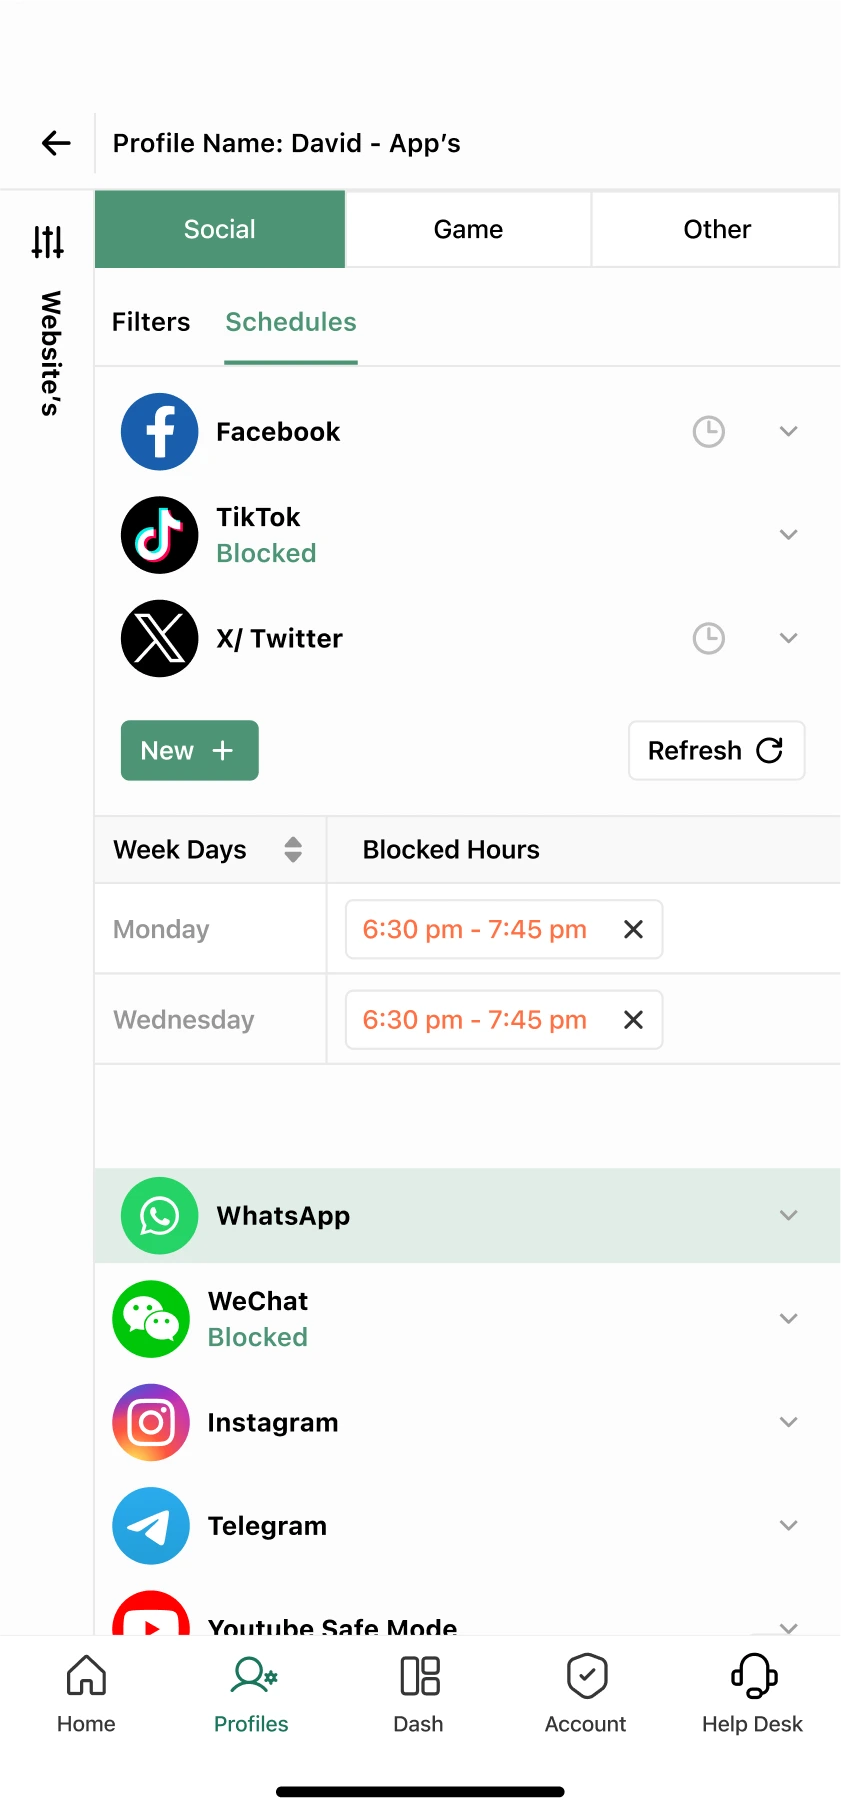Viewport: 841px width, 1816px height.
Task: Expand the TikTok row chevron
Action: 789,535
